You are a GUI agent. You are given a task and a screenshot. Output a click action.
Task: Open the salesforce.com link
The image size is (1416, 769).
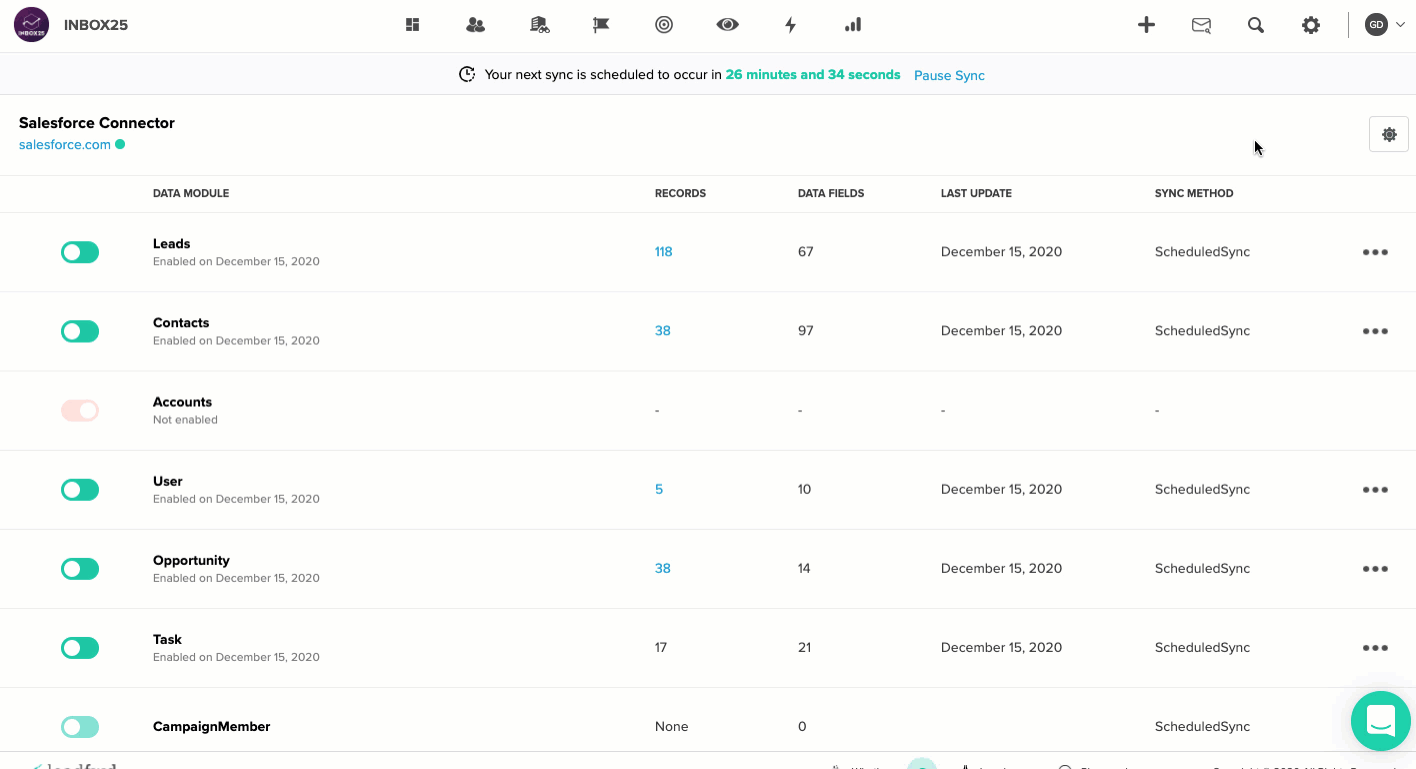pos(65,144)
